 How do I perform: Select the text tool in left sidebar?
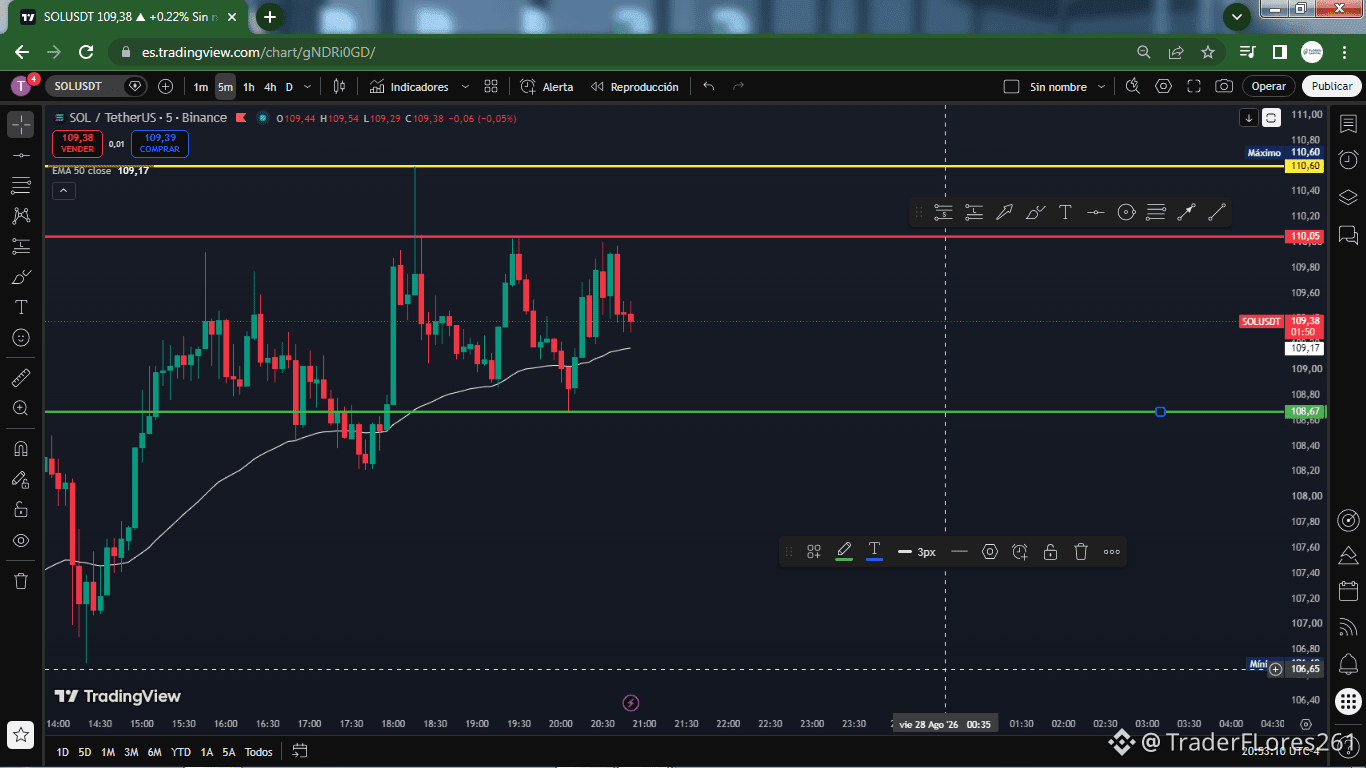(20, 307)
